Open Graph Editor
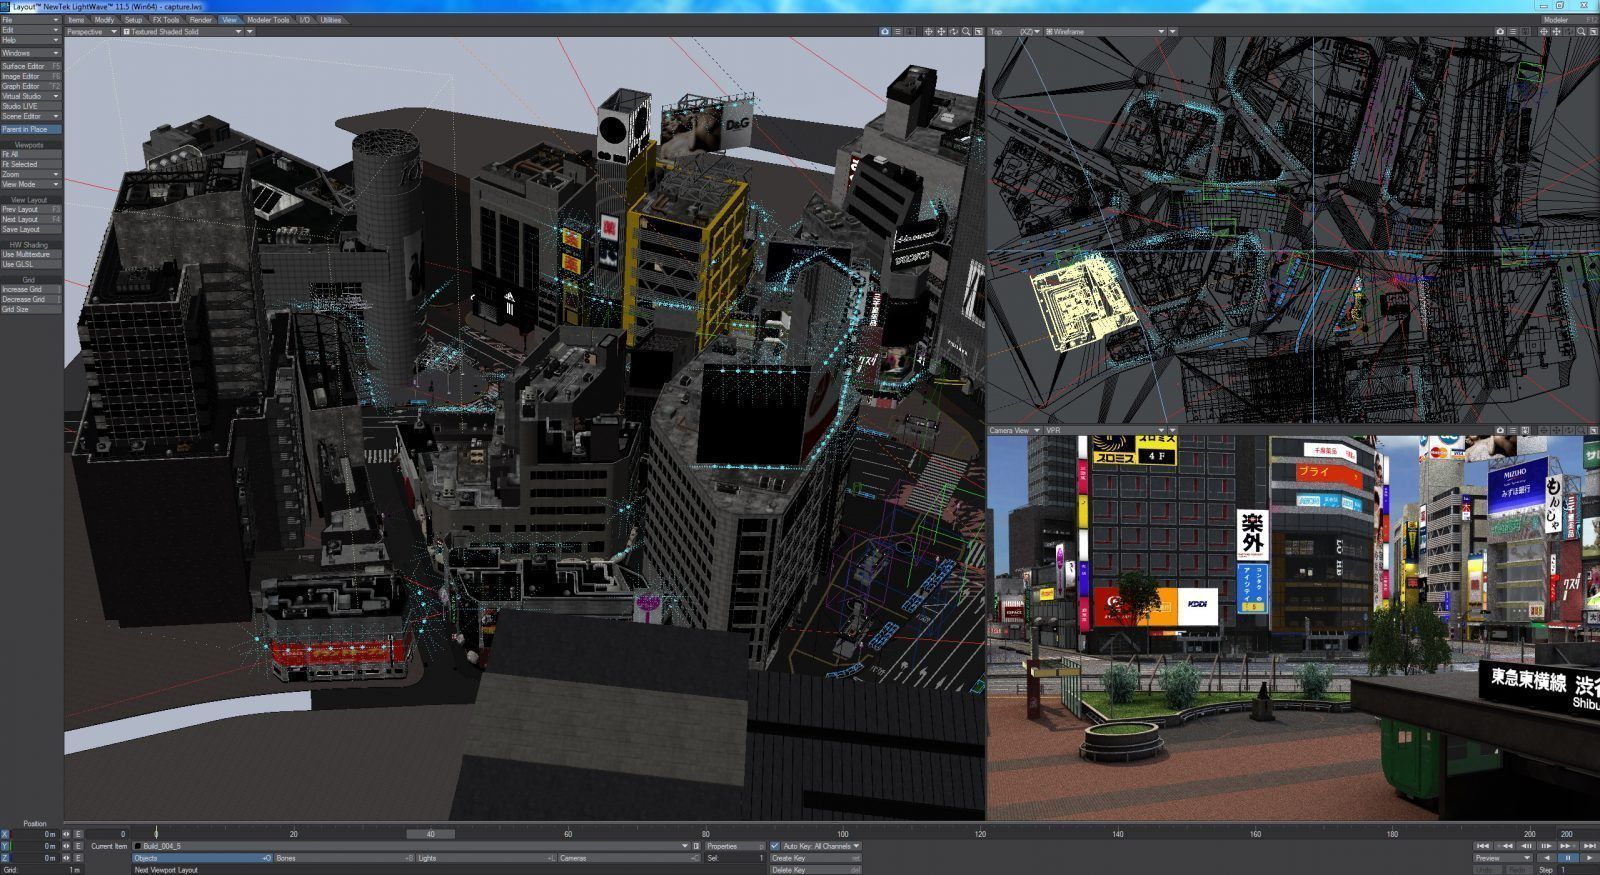Screen dimensions: 1600x875 click(31, 86)
